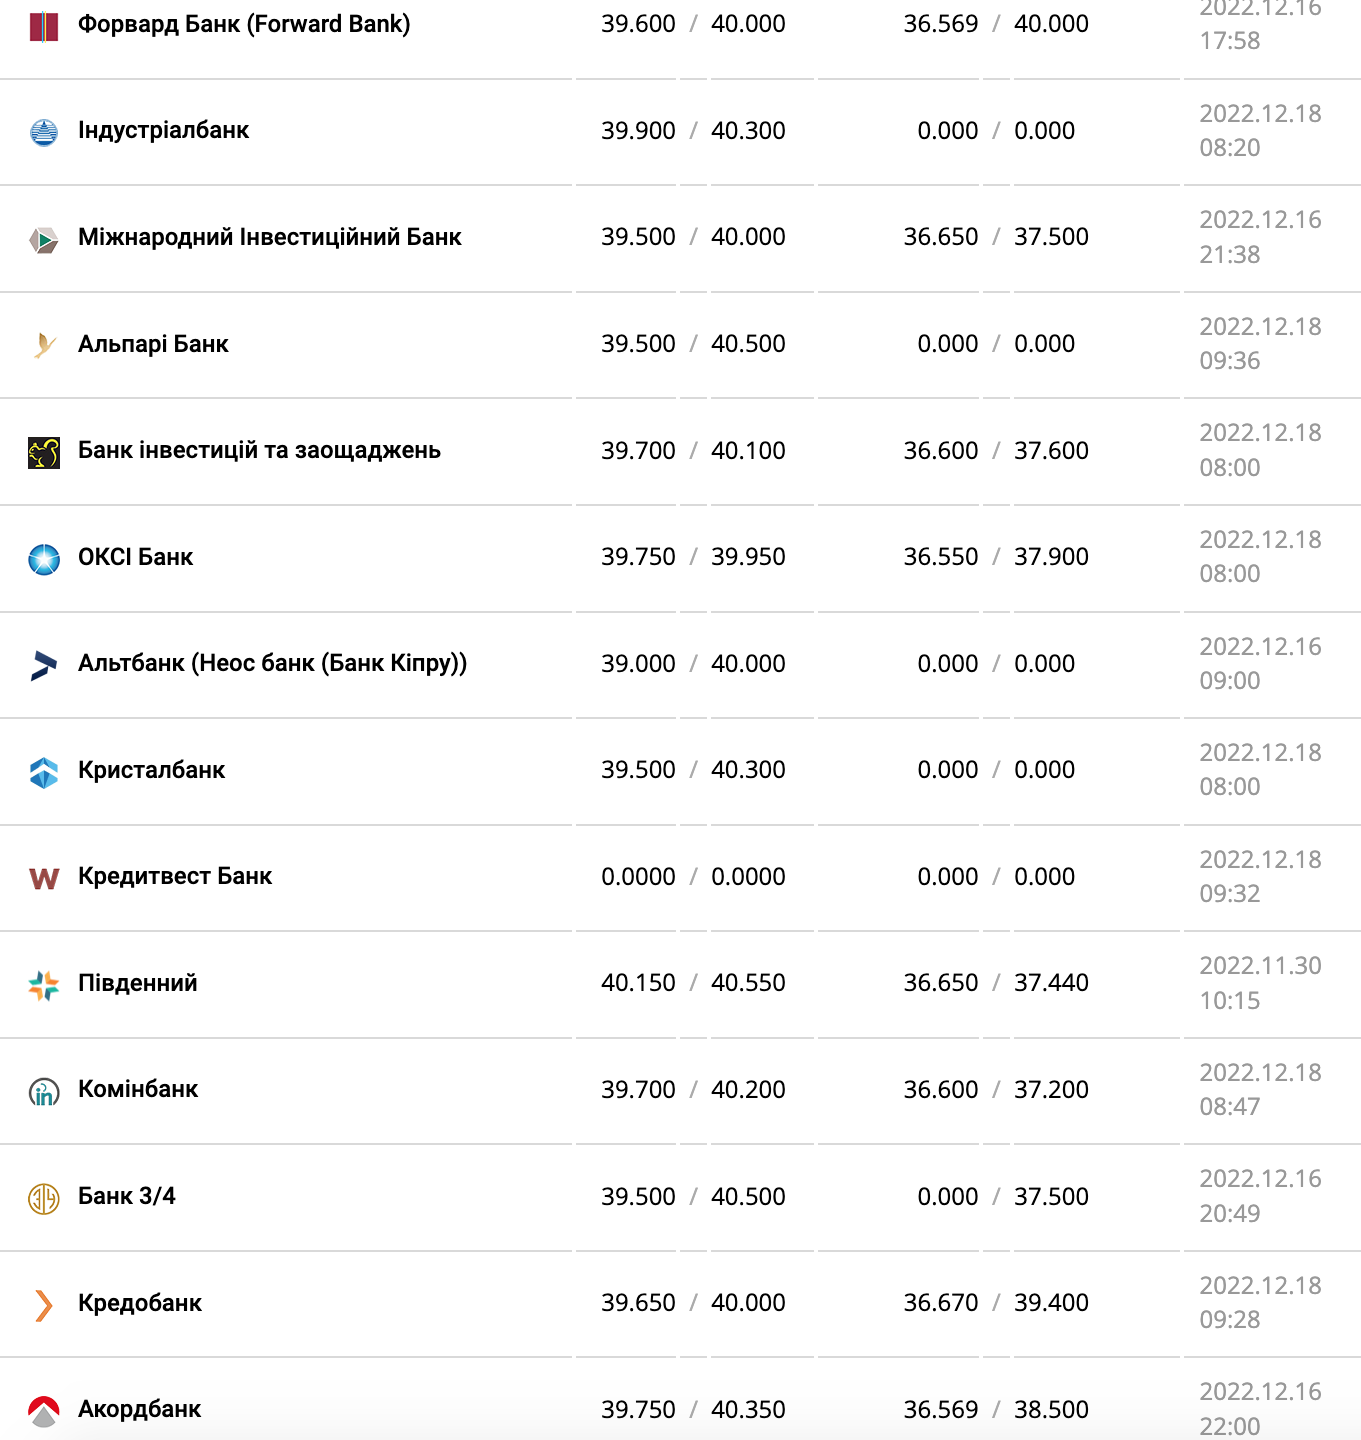Click the Південний pinwheel logo
1361x1440 pixels.
pyautogui.click(x=44, y=985)
